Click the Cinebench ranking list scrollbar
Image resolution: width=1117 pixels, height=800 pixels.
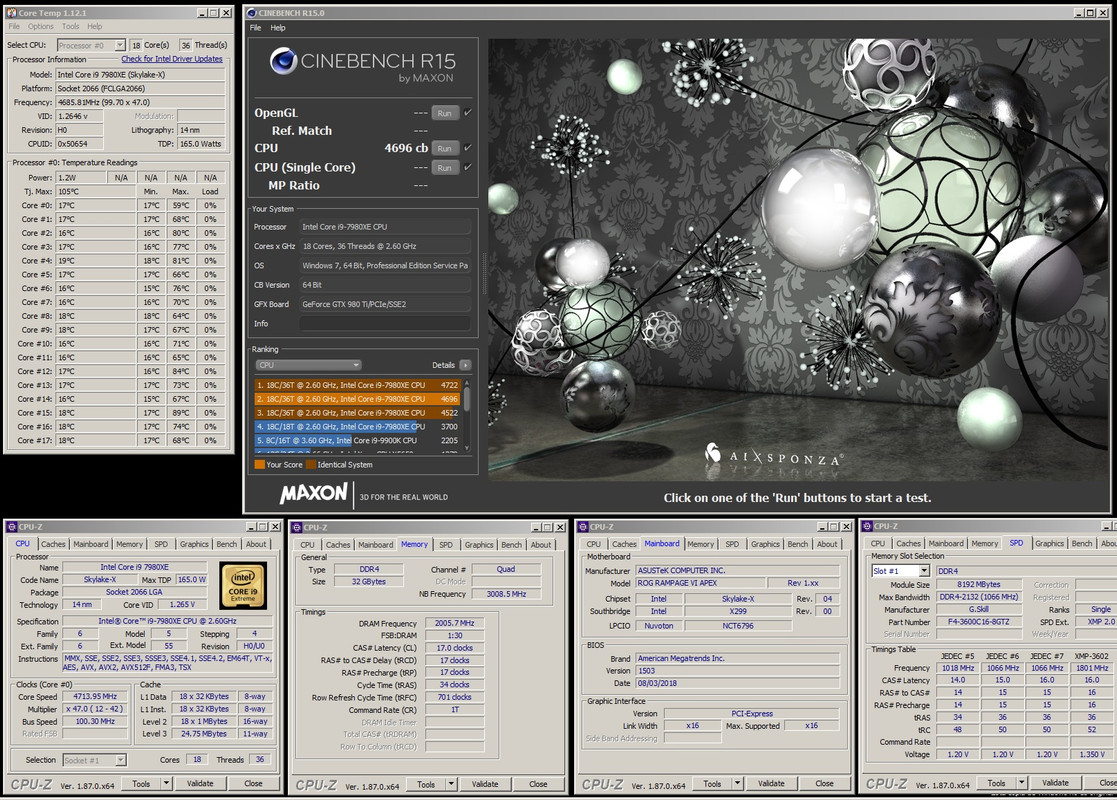click(x=467, y=415)
